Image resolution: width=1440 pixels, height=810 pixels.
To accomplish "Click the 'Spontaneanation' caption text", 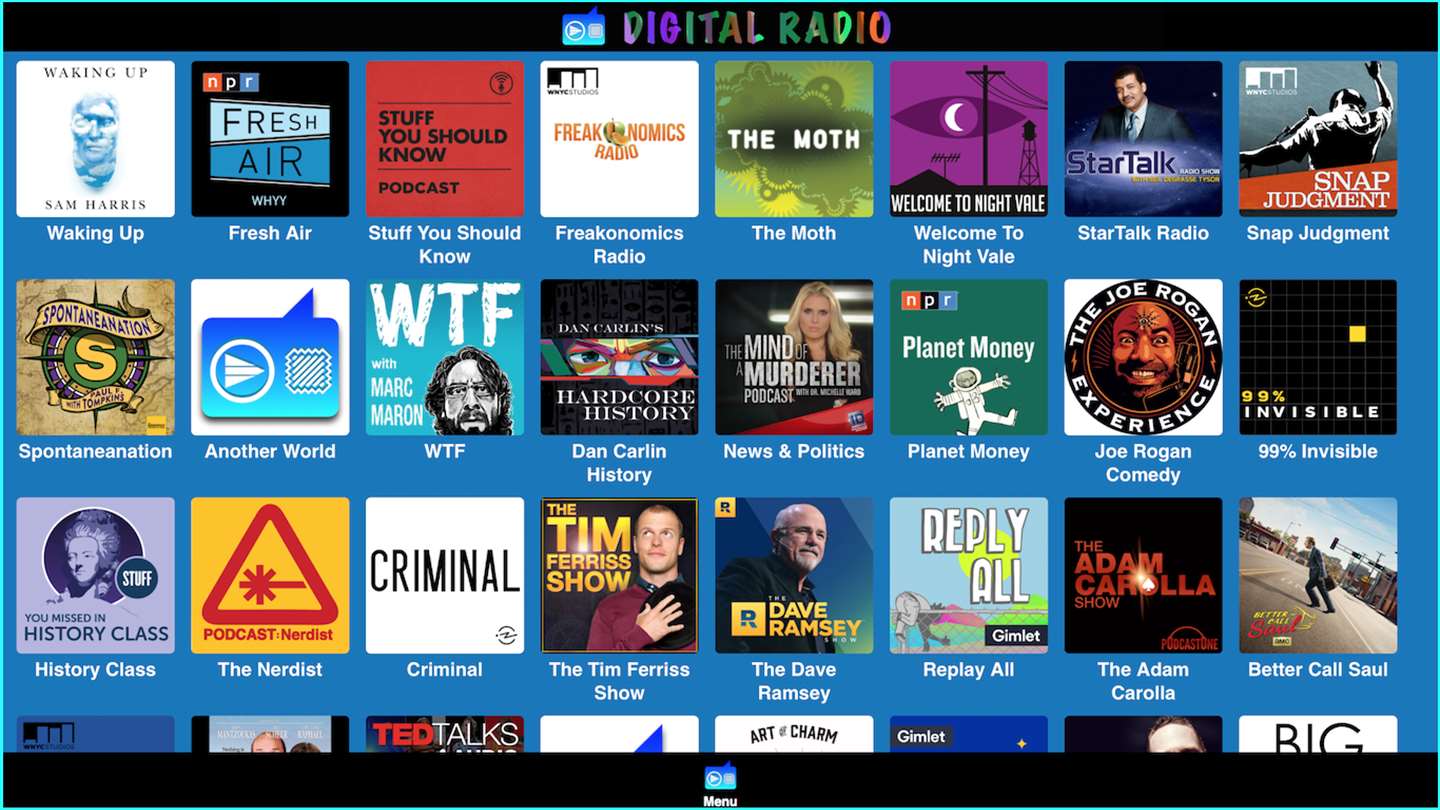I will click(x=95, y=451).
